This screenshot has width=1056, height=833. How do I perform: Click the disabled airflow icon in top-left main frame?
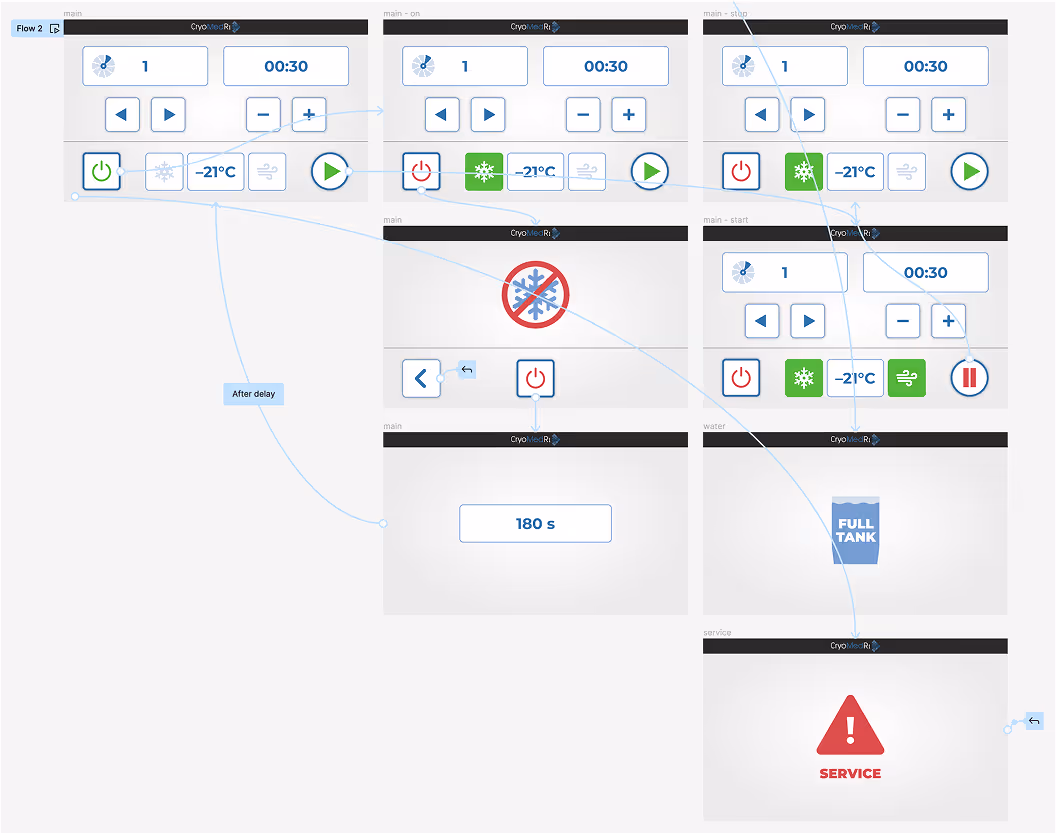[267, 172]
